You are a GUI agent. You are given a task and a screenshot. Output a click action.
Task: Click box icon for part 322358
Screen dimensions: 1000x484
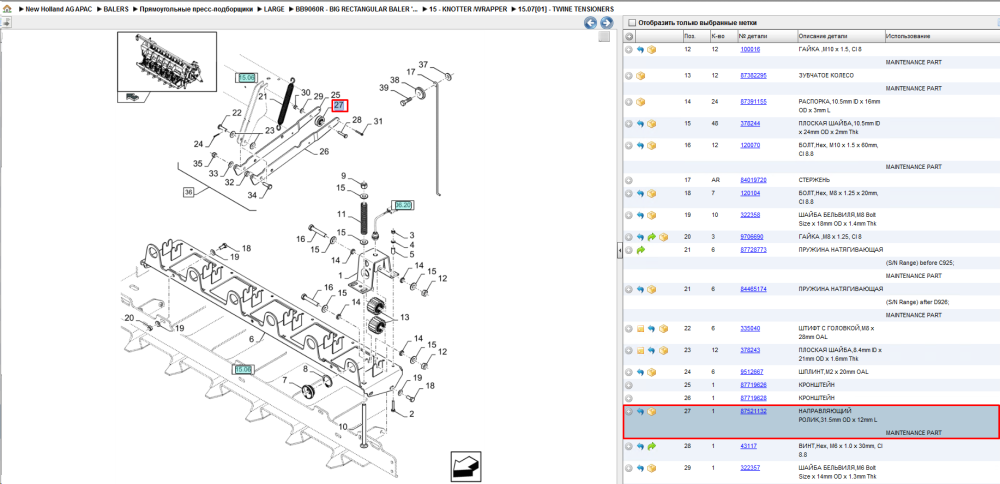pos(652,215)
